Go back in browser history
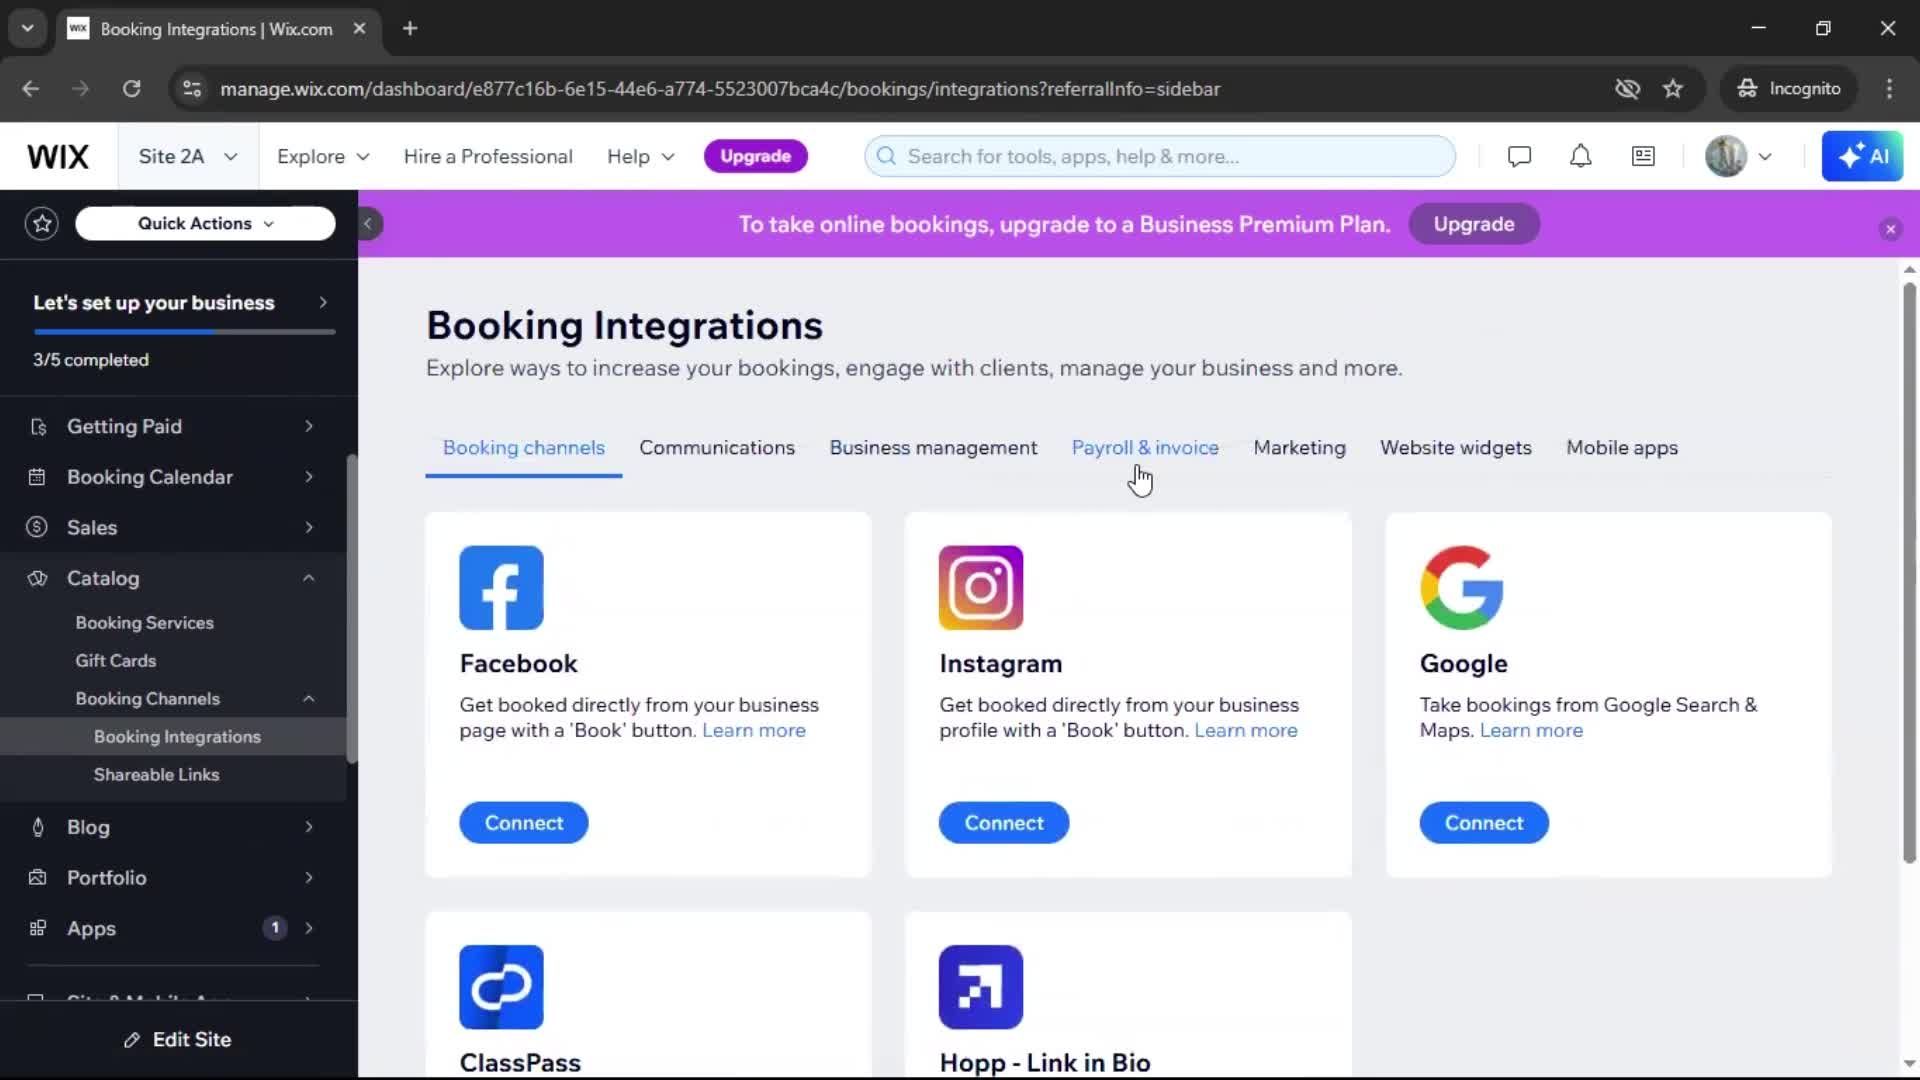This screenshot has width=1920, height=1080. coord(30,89)
